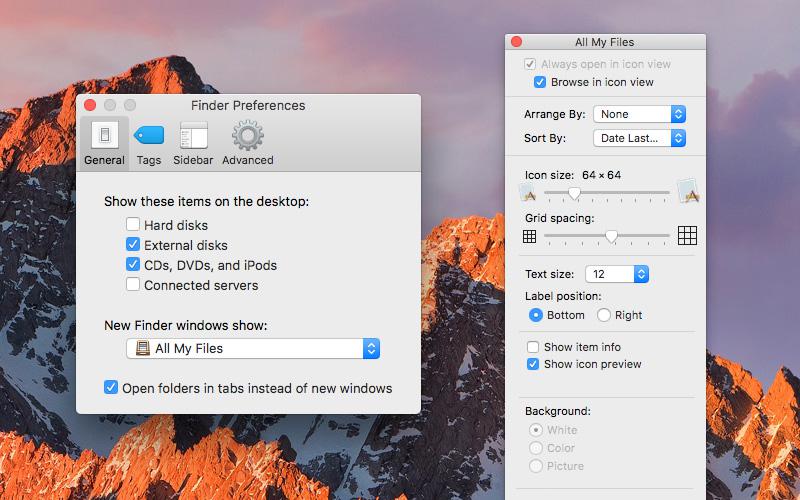Open the Sort By dropdown

pos(639,138)
